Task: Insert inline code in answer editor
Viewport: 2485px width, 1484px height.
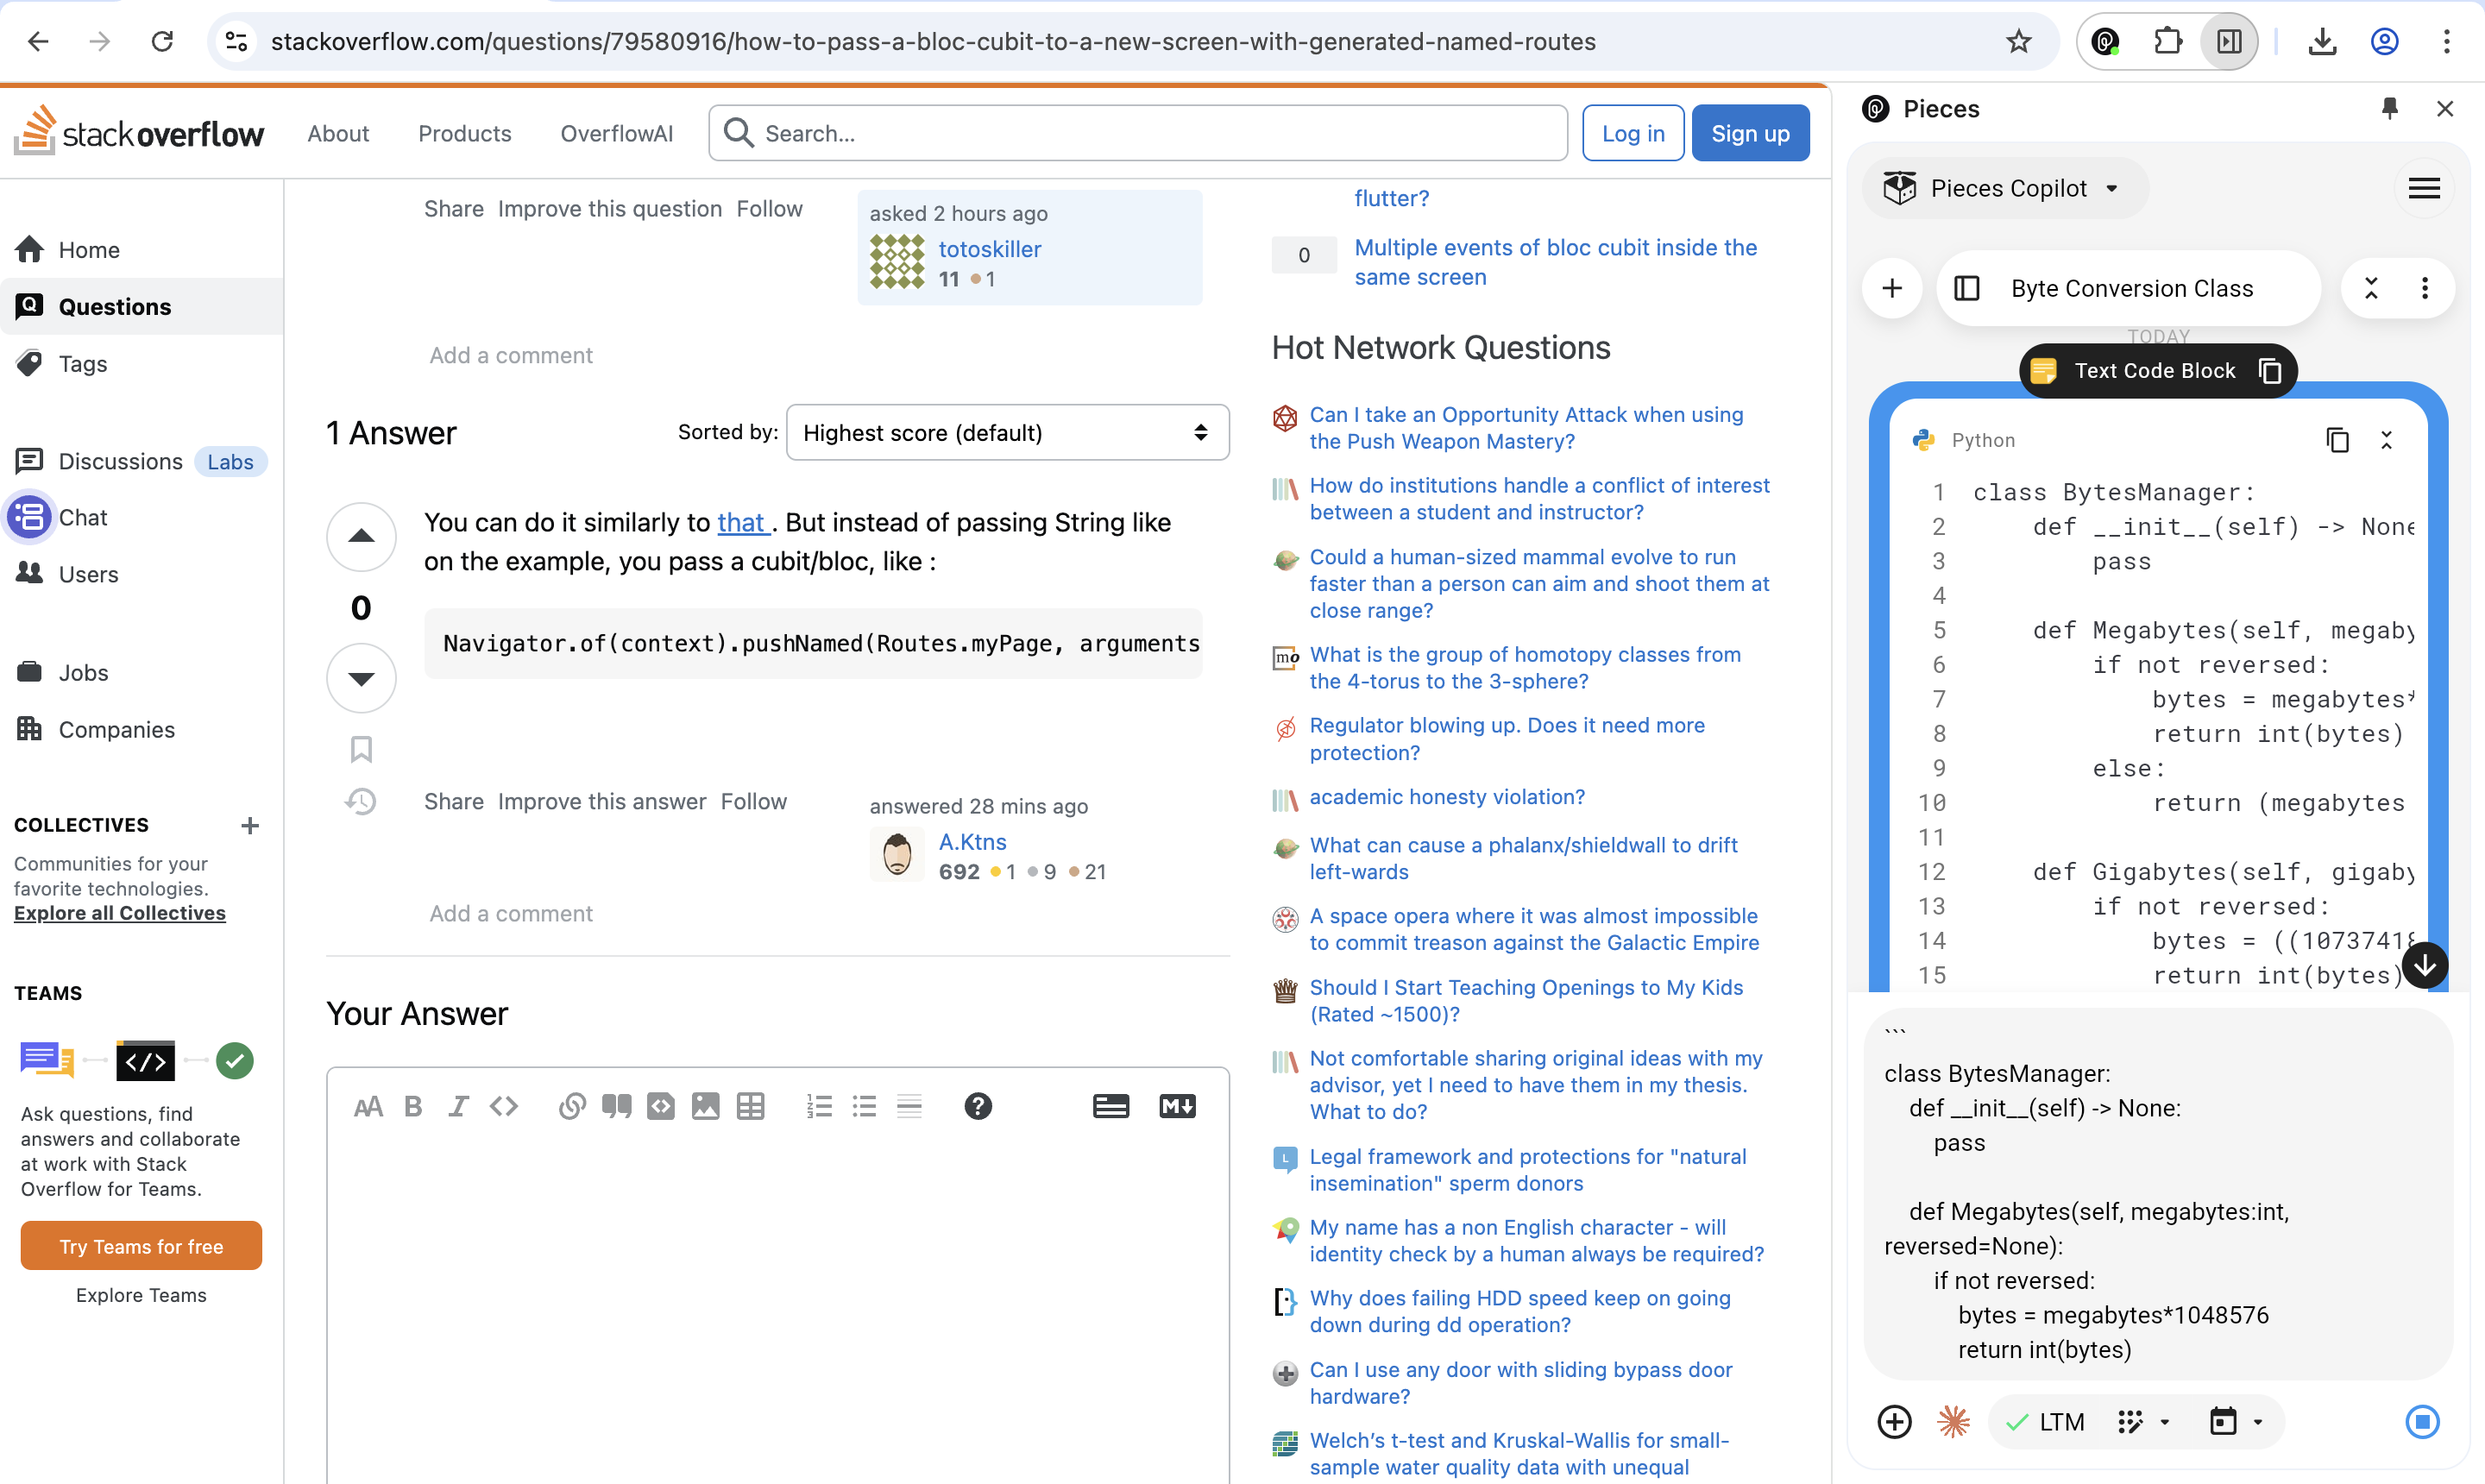Action: (504, 1106)
